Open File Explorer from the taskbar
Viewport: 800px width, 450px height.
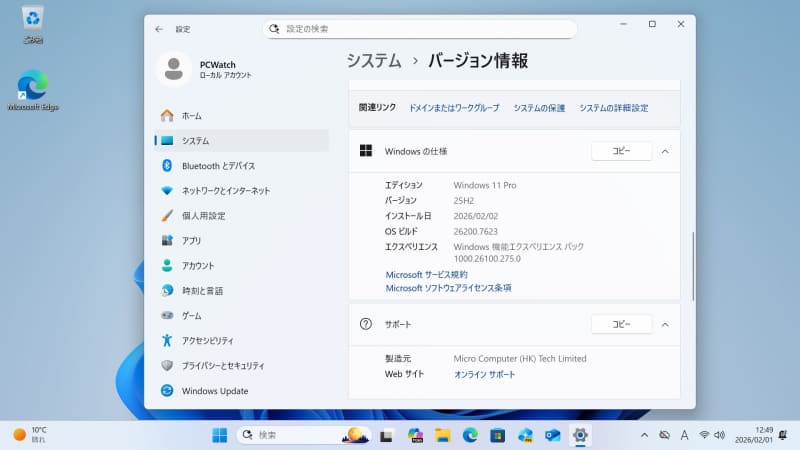(442, 435)
